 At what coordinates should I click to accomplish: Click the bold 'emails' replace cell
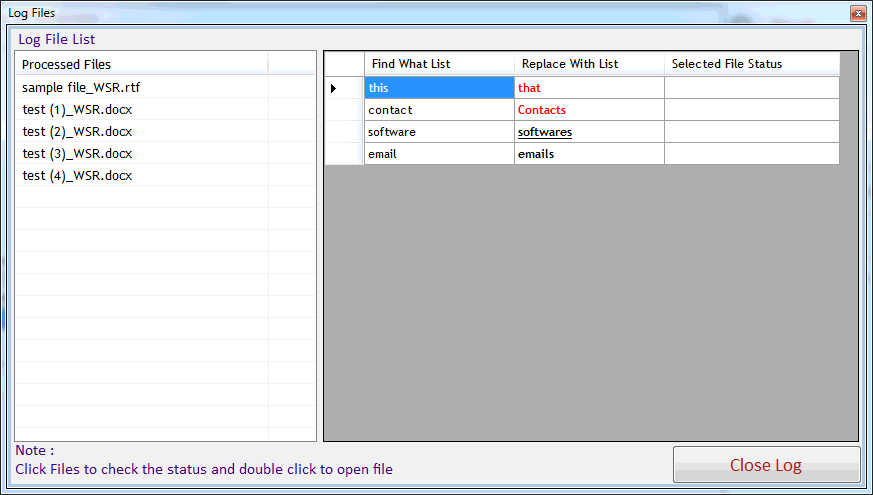pos(590,154)
